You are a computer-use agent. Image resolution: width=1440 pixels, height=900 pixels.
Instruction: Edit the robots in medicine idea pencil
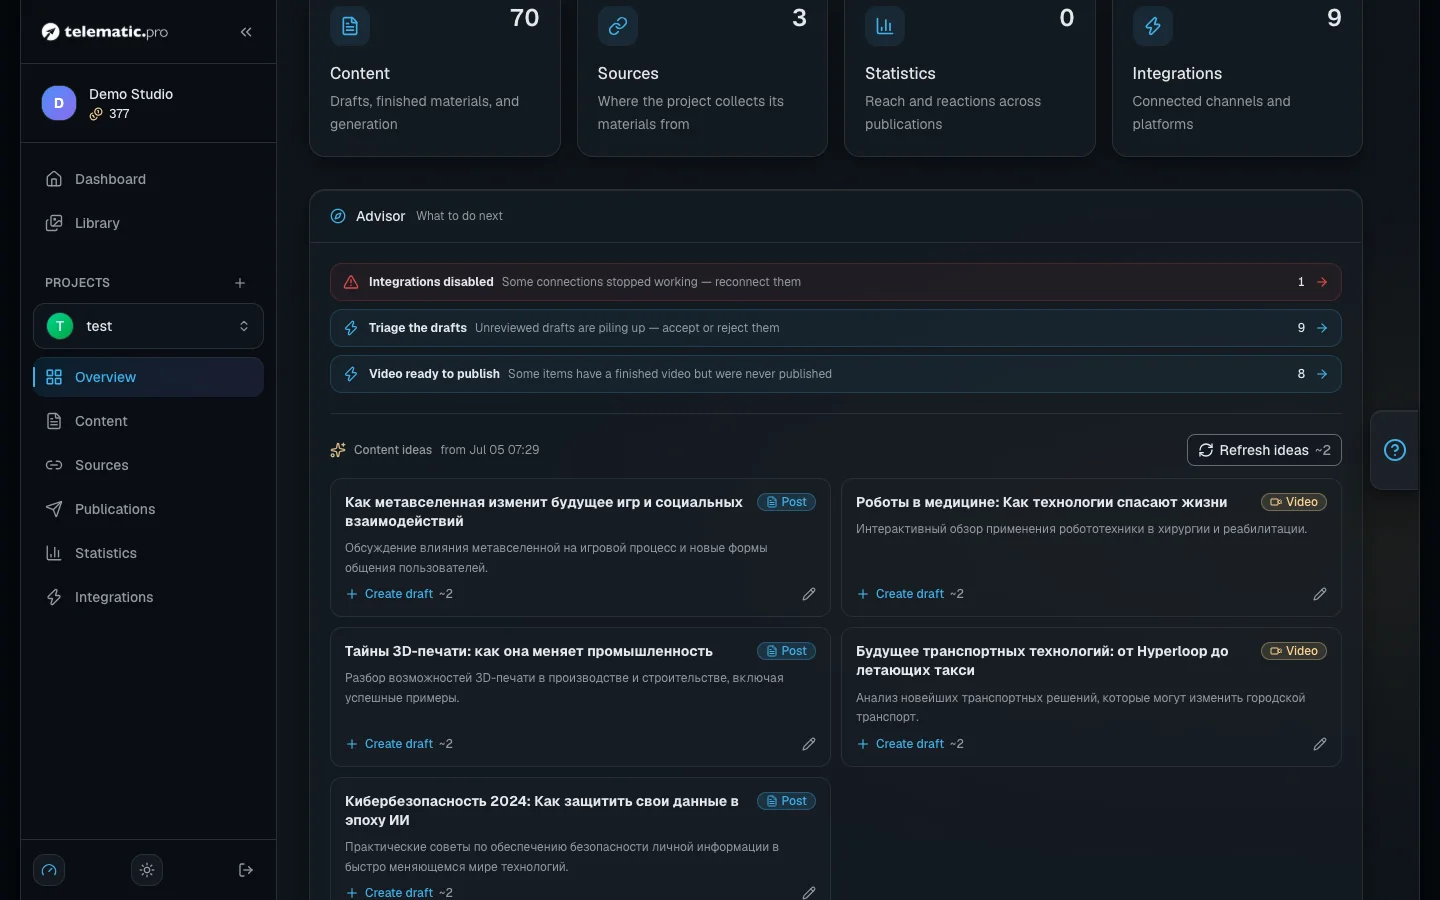click(1320, 594)
